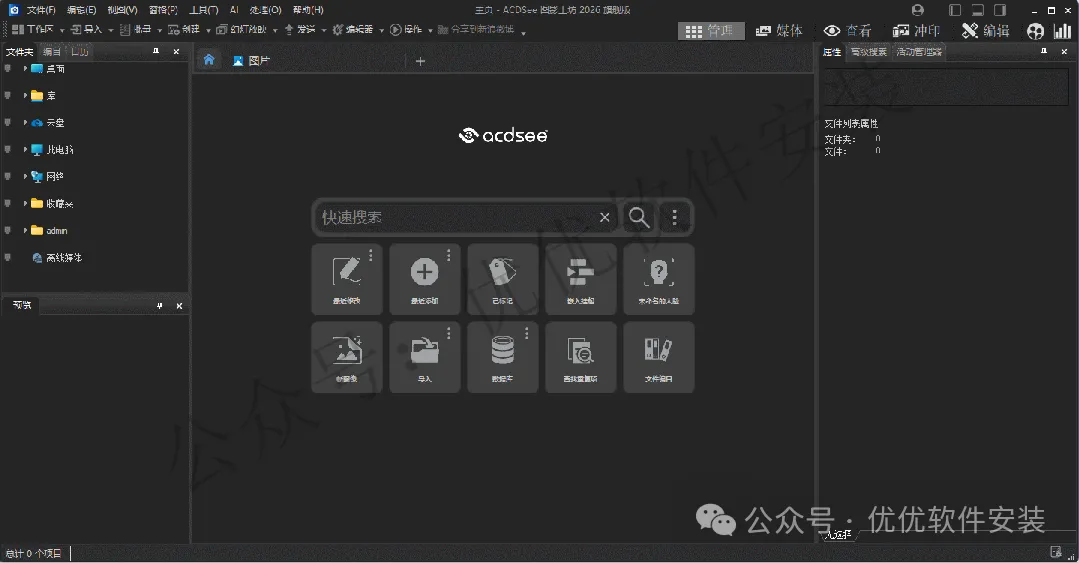Clear the quick search with X icon
The width and height of the screenshot is (1079, 563).
pyautogui.click(x=604, y=217)
